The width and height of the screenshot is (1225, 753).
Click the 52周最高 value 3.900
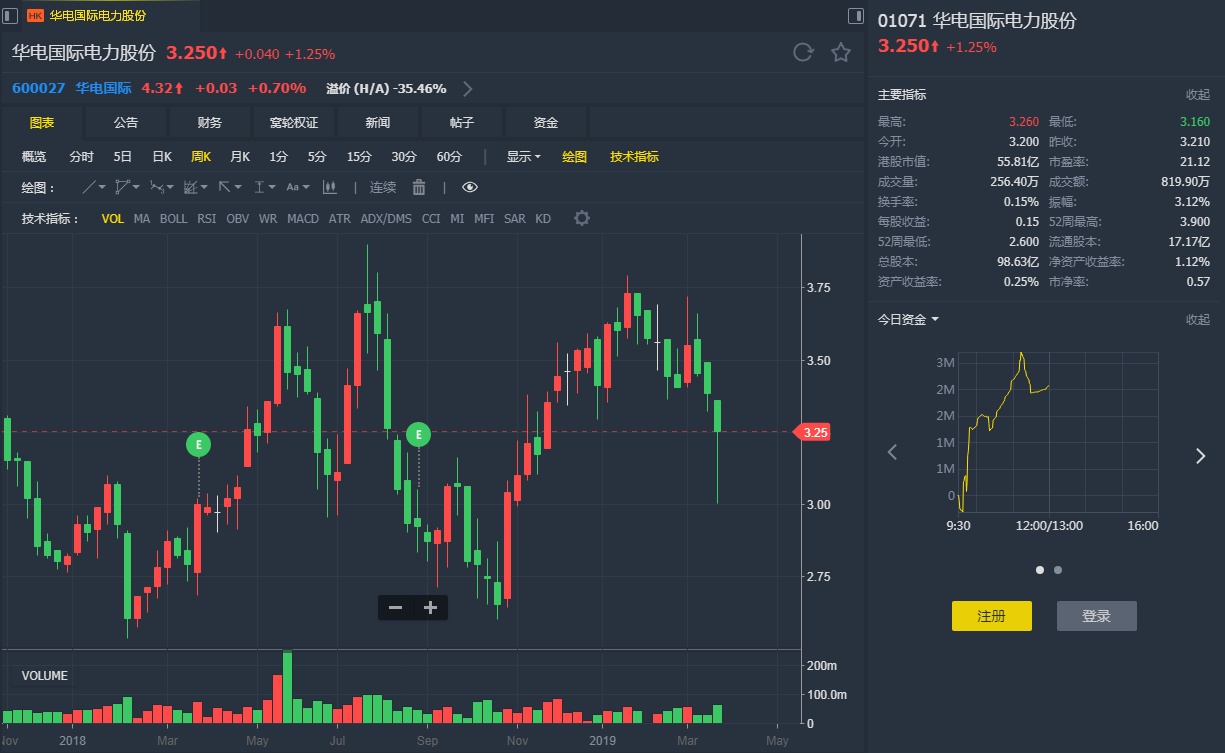1193,222
